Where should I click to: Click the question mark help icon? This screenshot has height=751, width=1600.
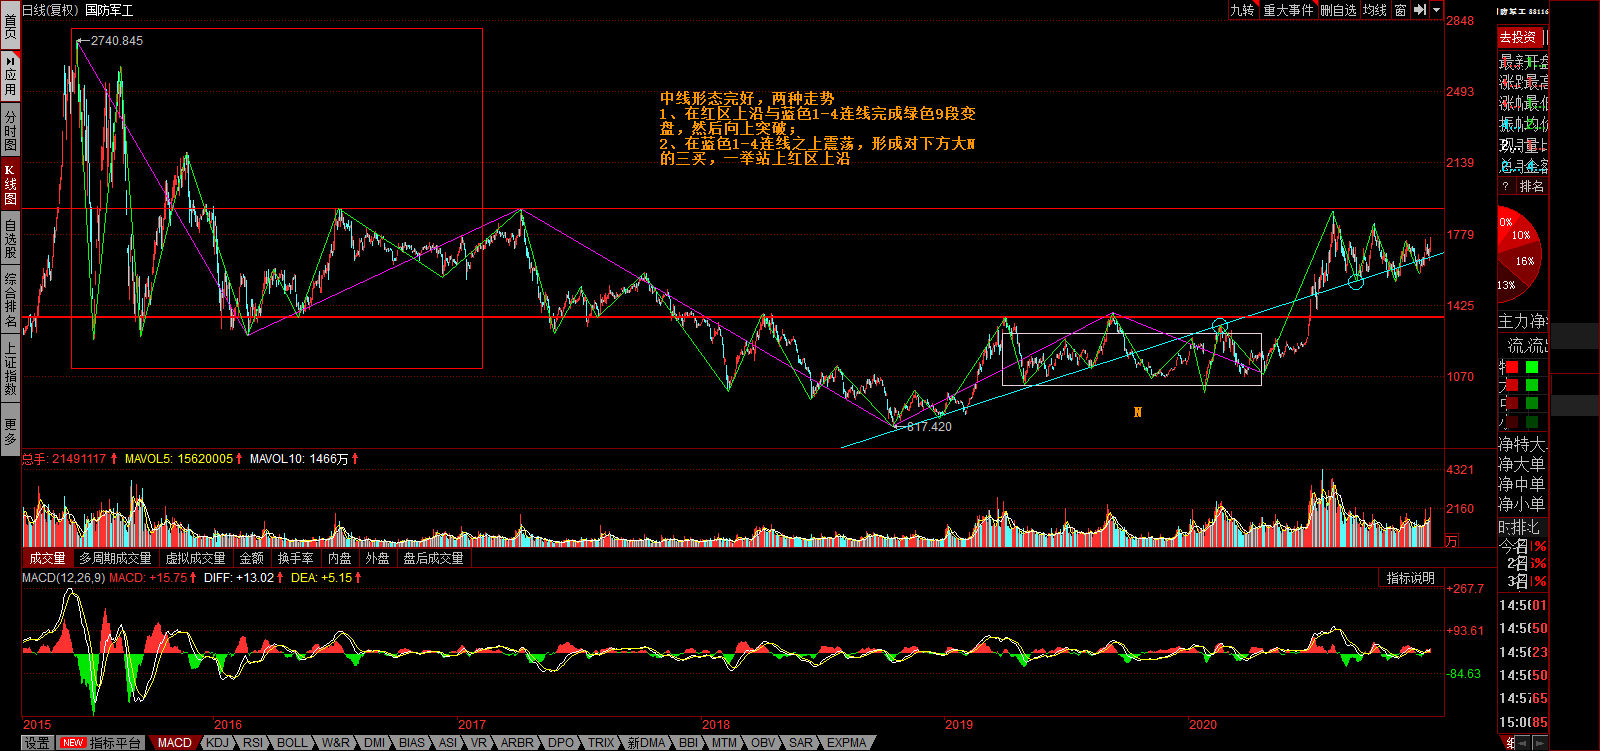click(1505, 187)
